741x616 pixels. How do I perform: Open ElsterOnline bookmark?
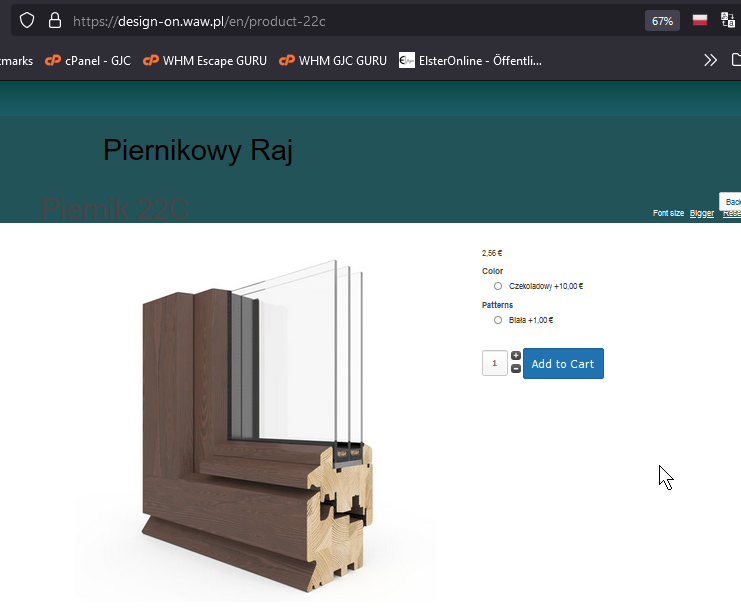click(x=470, y=61)
